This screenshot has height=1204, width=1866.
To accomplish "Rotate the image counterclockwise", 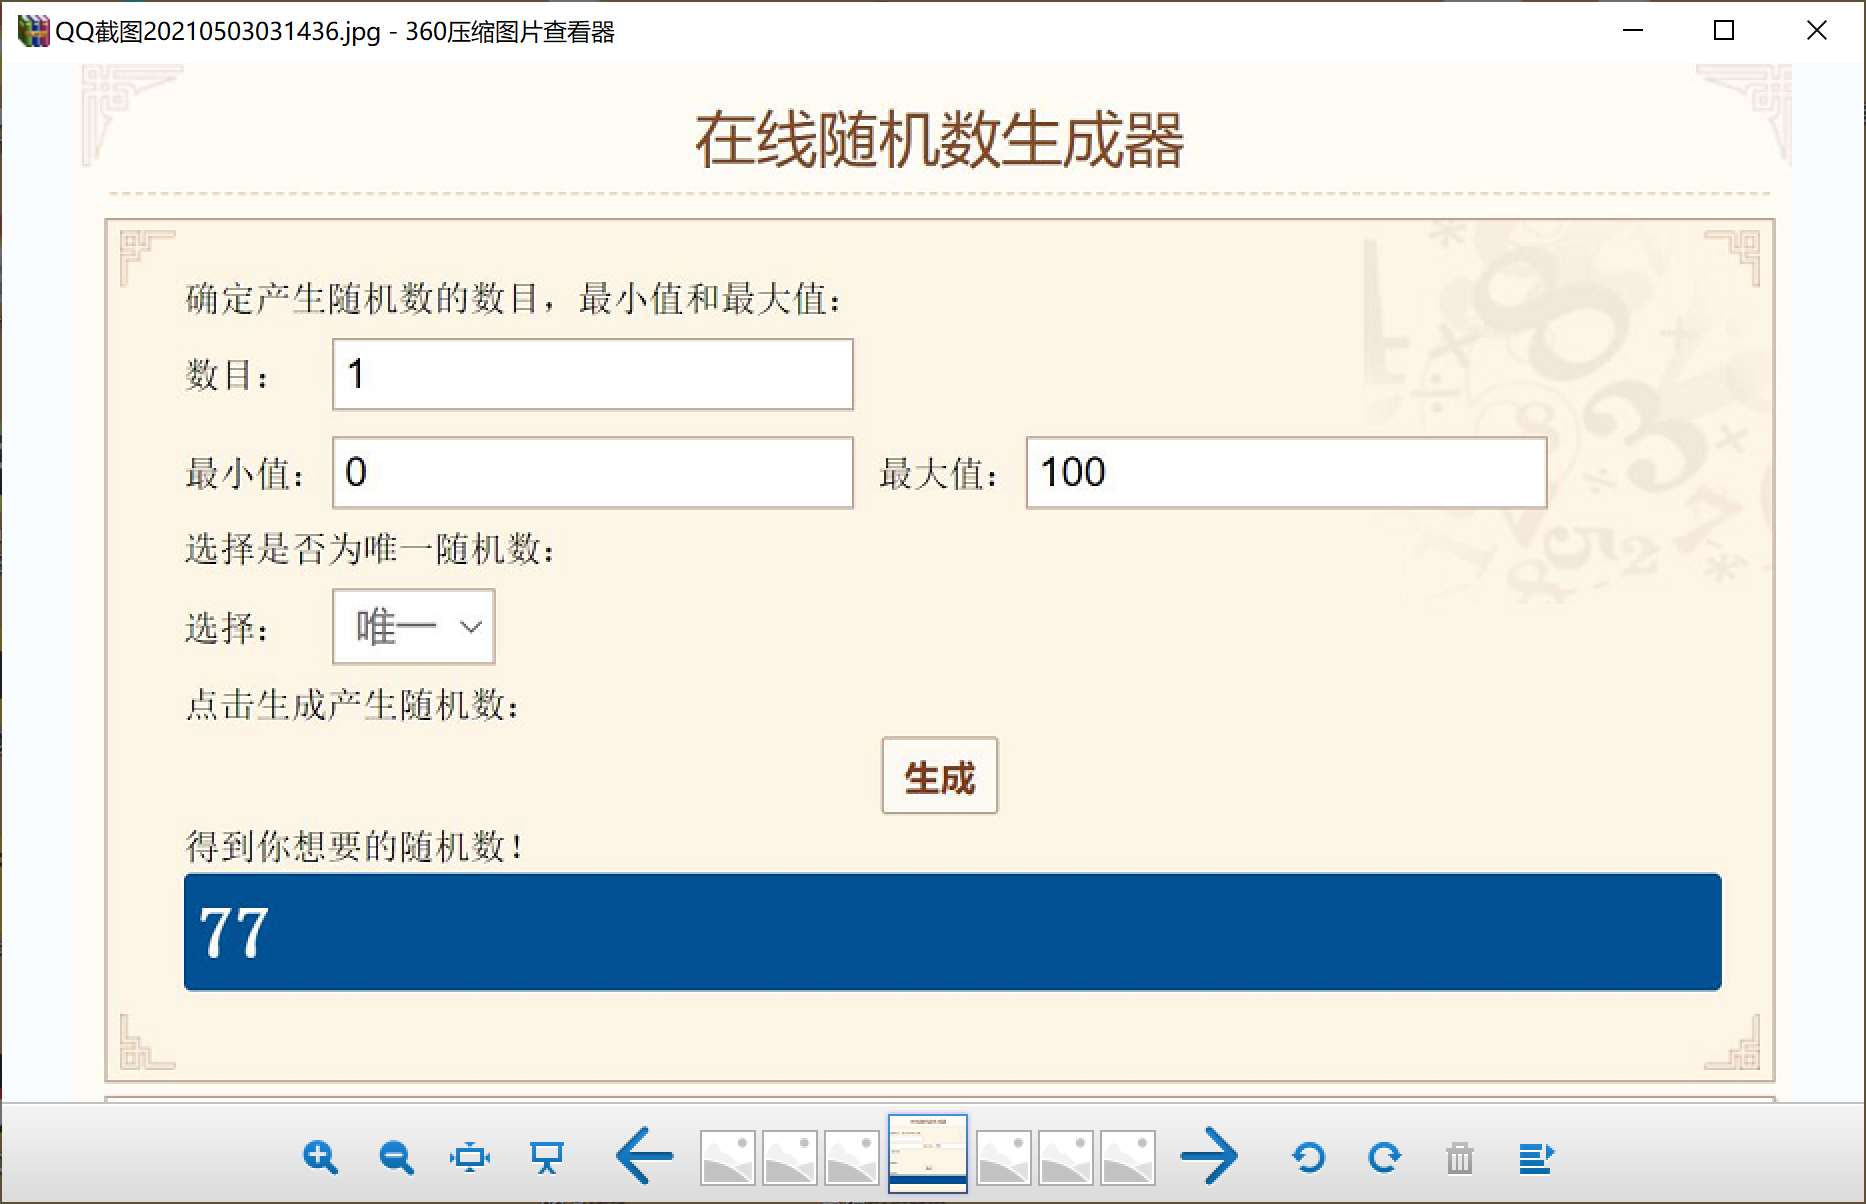I will click(x=1308, y=1157).
